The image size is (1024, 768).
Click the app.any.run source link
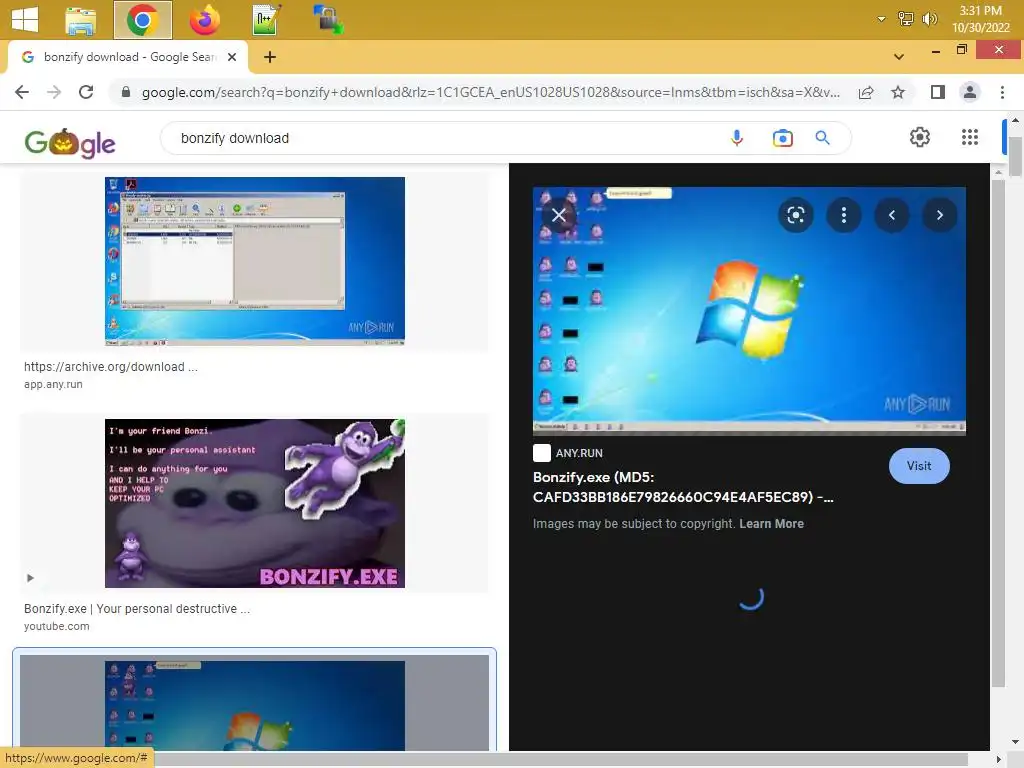(x=53, y=384)
